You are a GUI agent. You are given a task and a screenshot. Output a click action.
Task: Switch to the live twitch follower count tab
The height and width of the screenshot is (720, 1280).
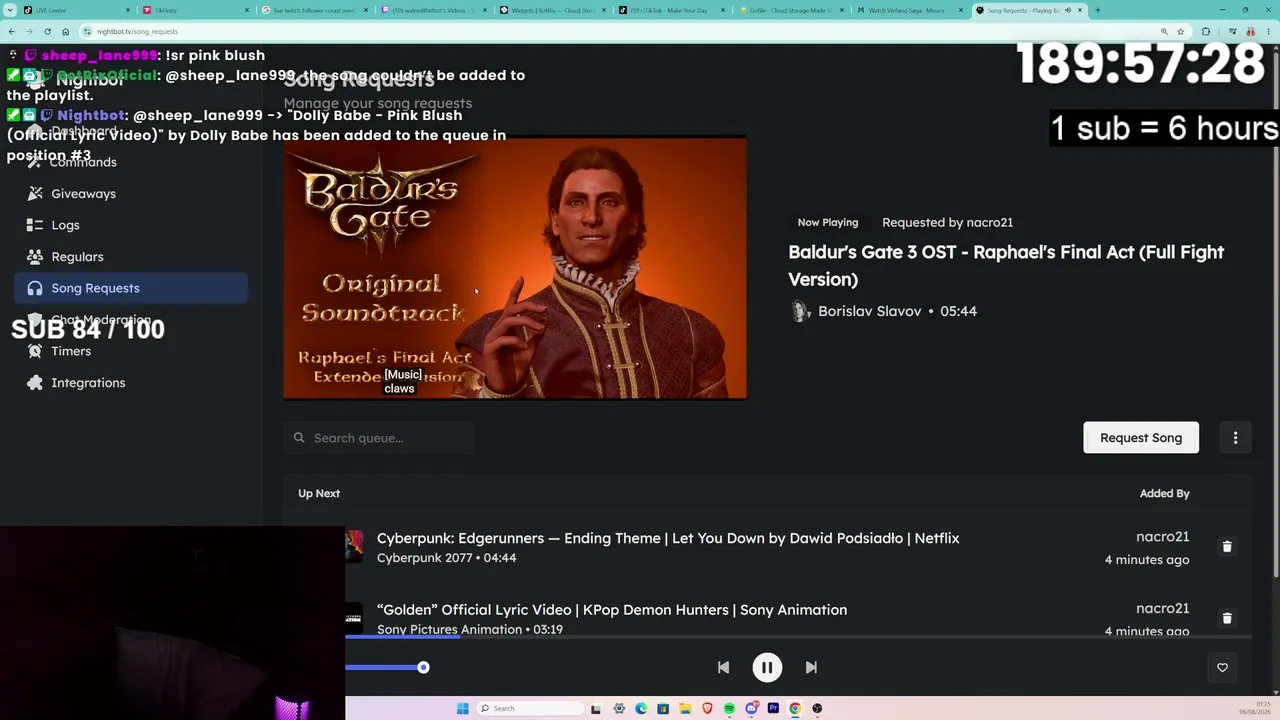tap(312, 10)
